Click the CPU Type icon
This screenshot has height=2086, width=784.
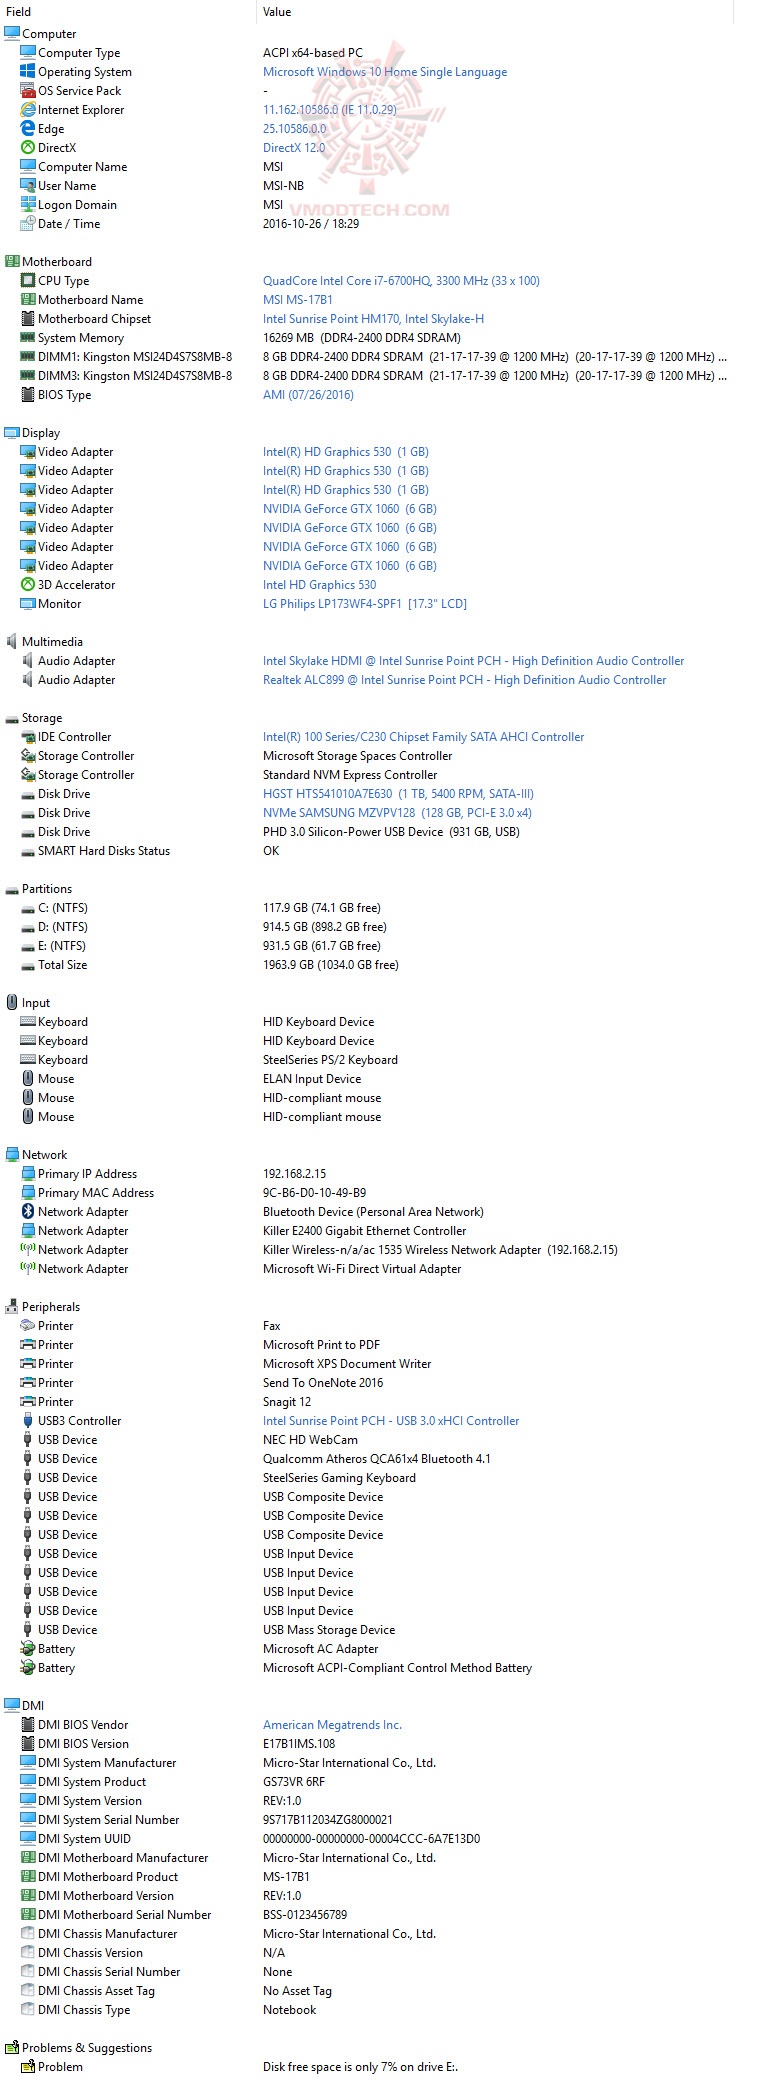[x=28, y=280]
